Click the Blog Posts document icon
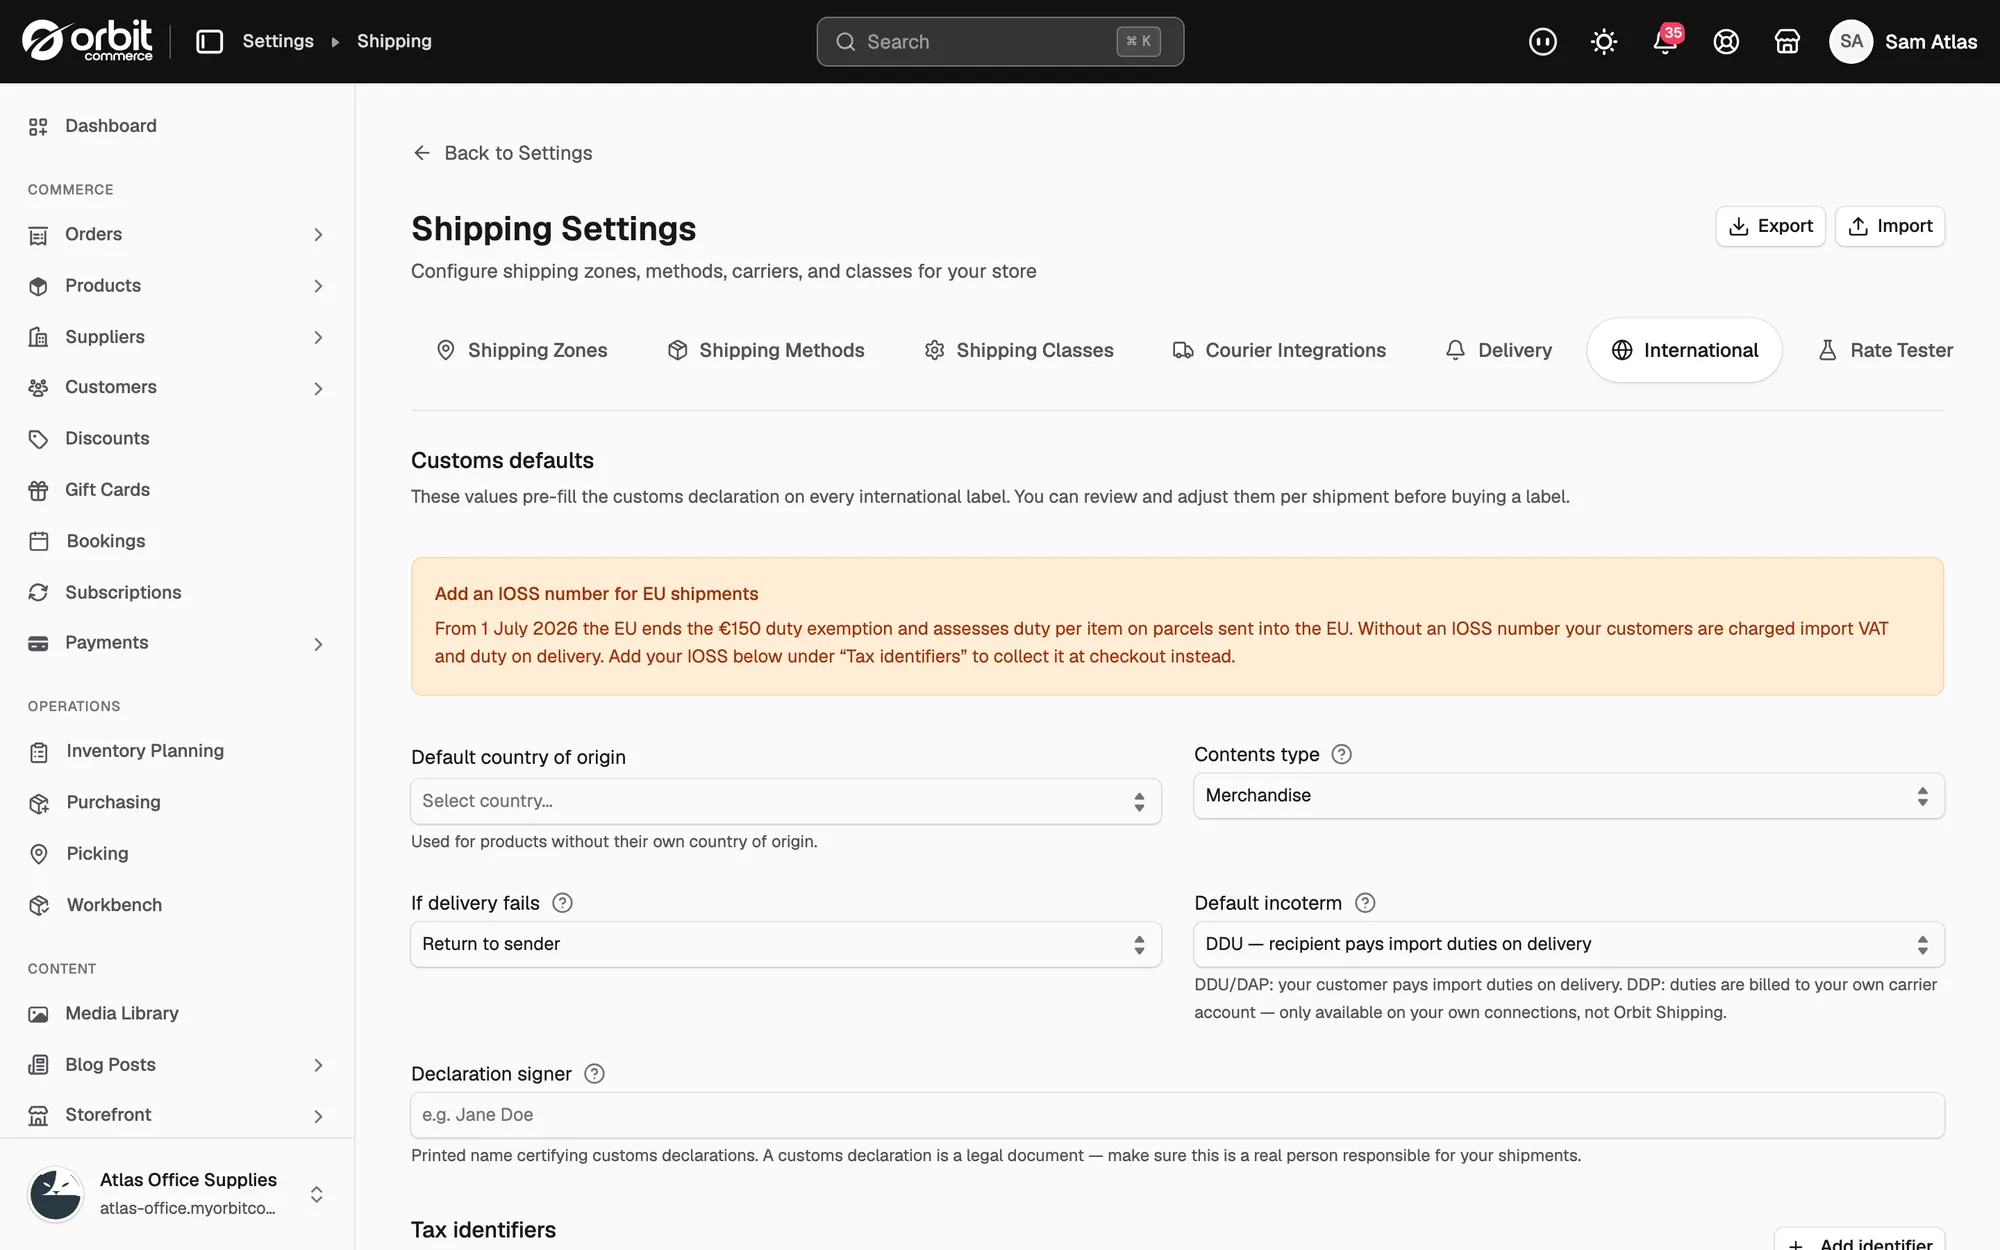 [38, 1065]
